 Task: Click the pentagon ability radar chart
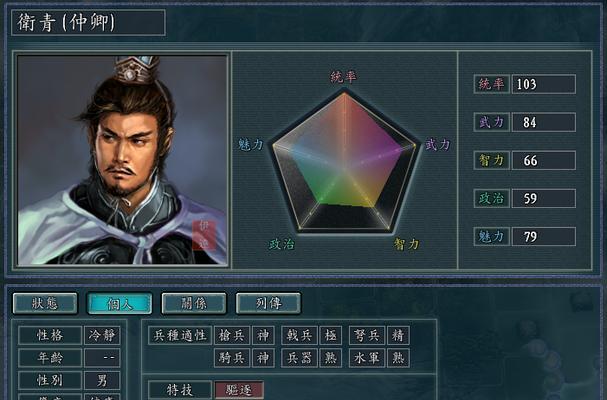(344, 162)
